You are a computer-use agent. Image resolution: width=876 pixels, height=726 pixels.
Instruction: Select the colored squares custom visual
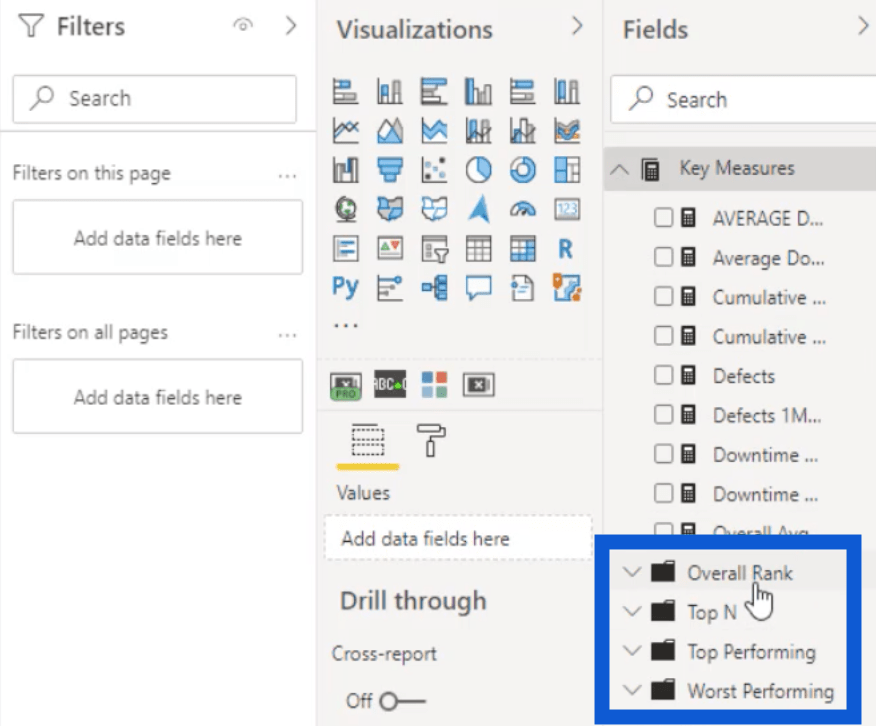434,384
